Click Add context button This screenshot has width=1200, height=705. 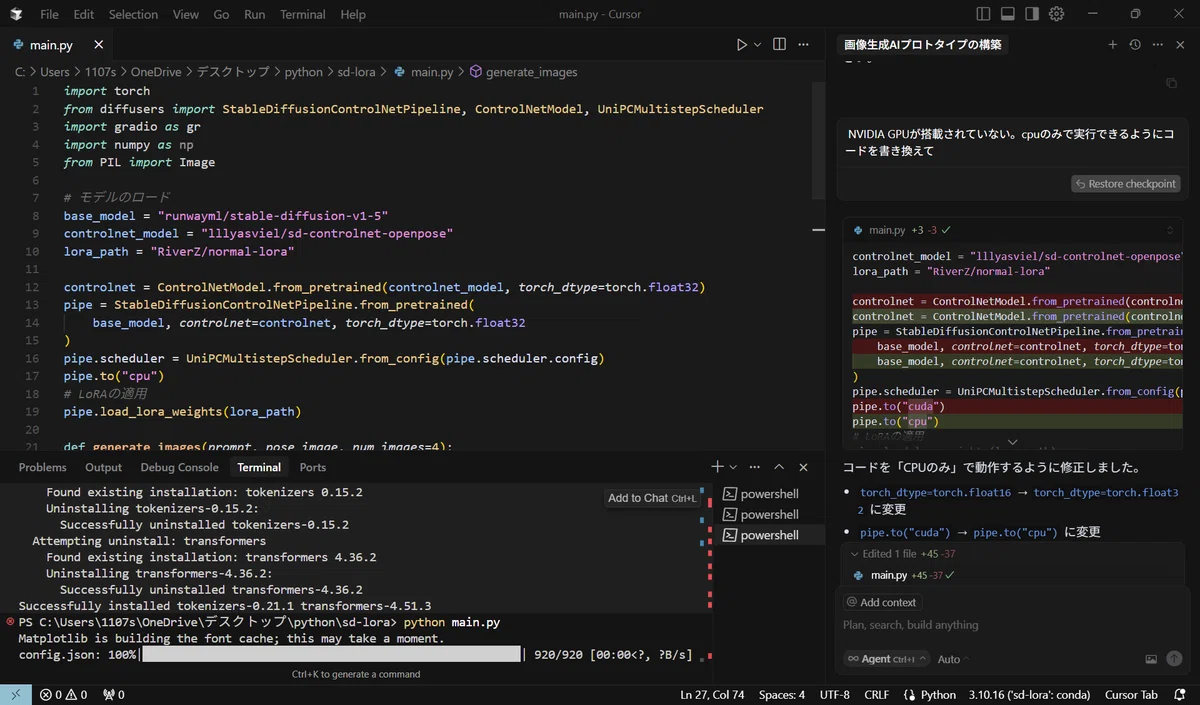click(881, 602)
